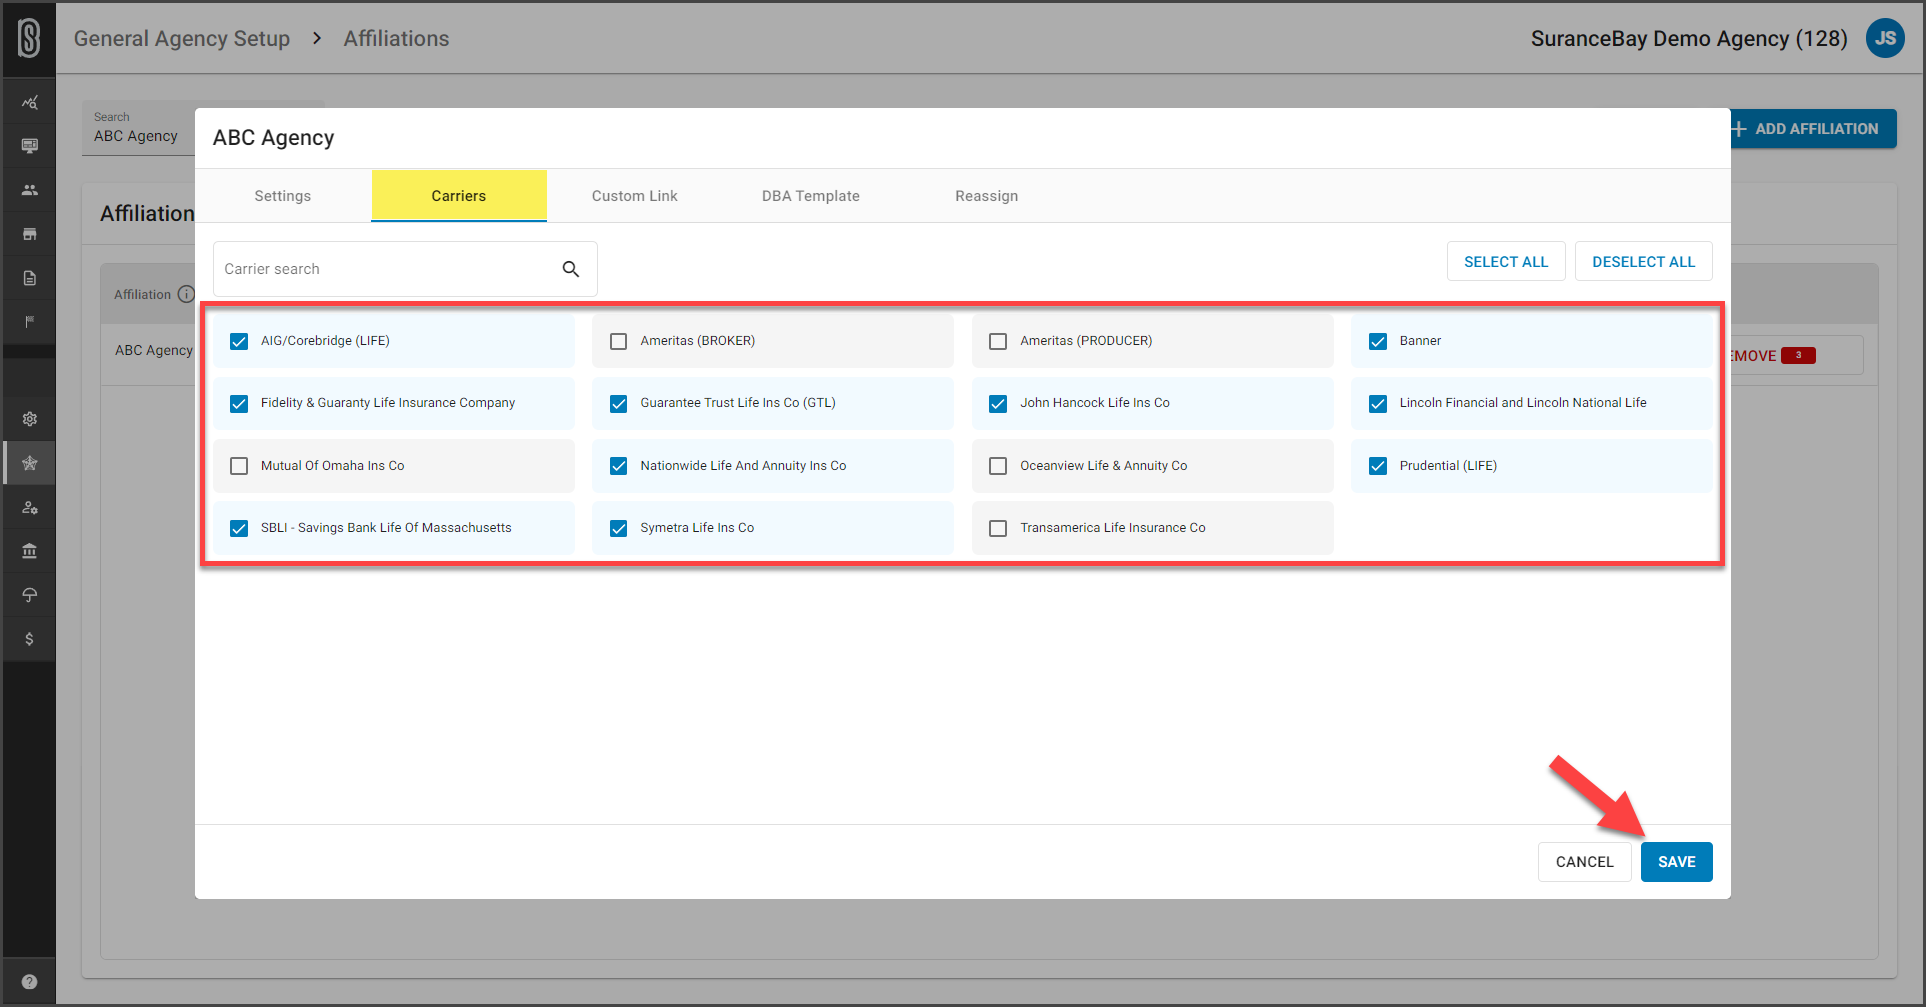
Task: Uncheck AIG/Corebridge (LIFE) carrier
Action: (239, 341)
